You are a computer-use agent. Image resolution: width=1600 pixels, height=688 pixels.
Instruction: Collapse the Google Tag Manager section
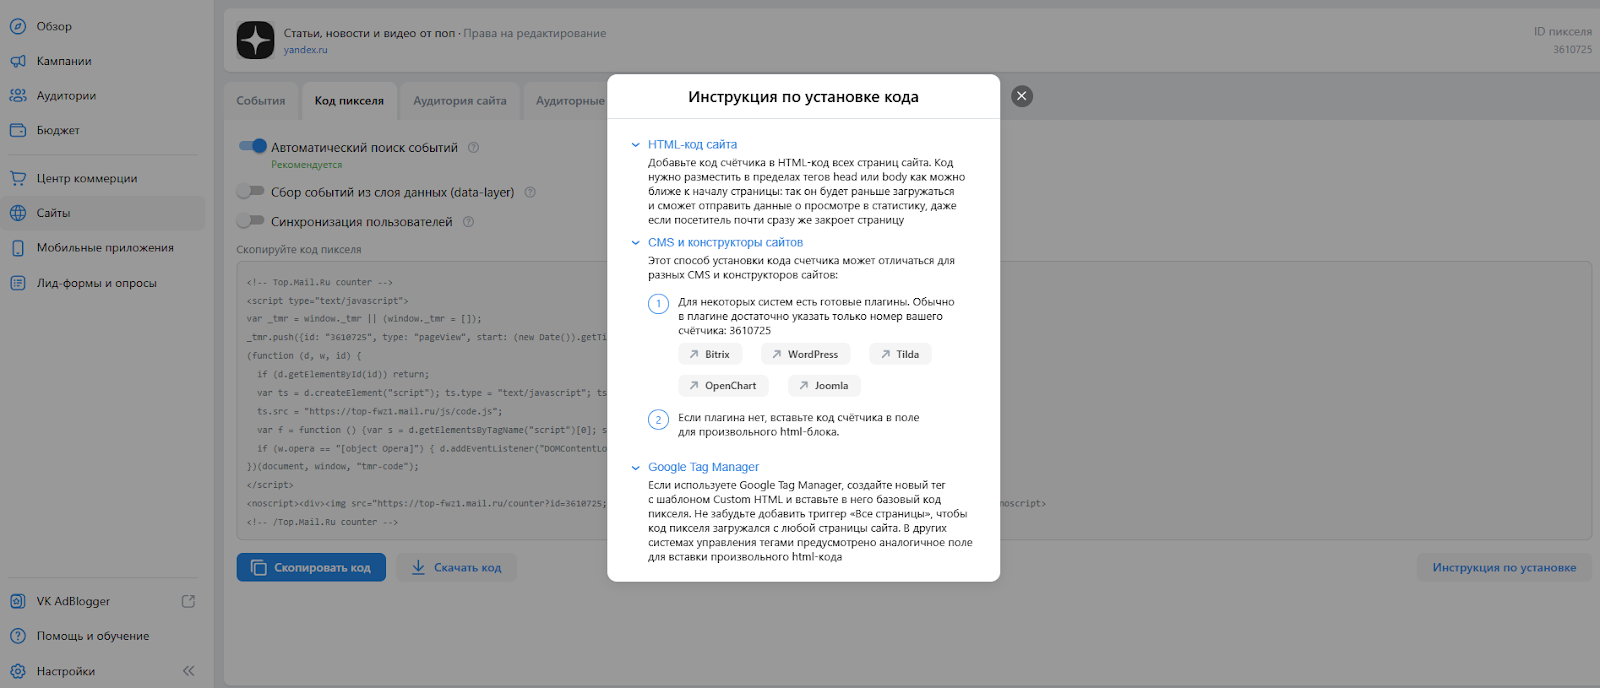636,467
